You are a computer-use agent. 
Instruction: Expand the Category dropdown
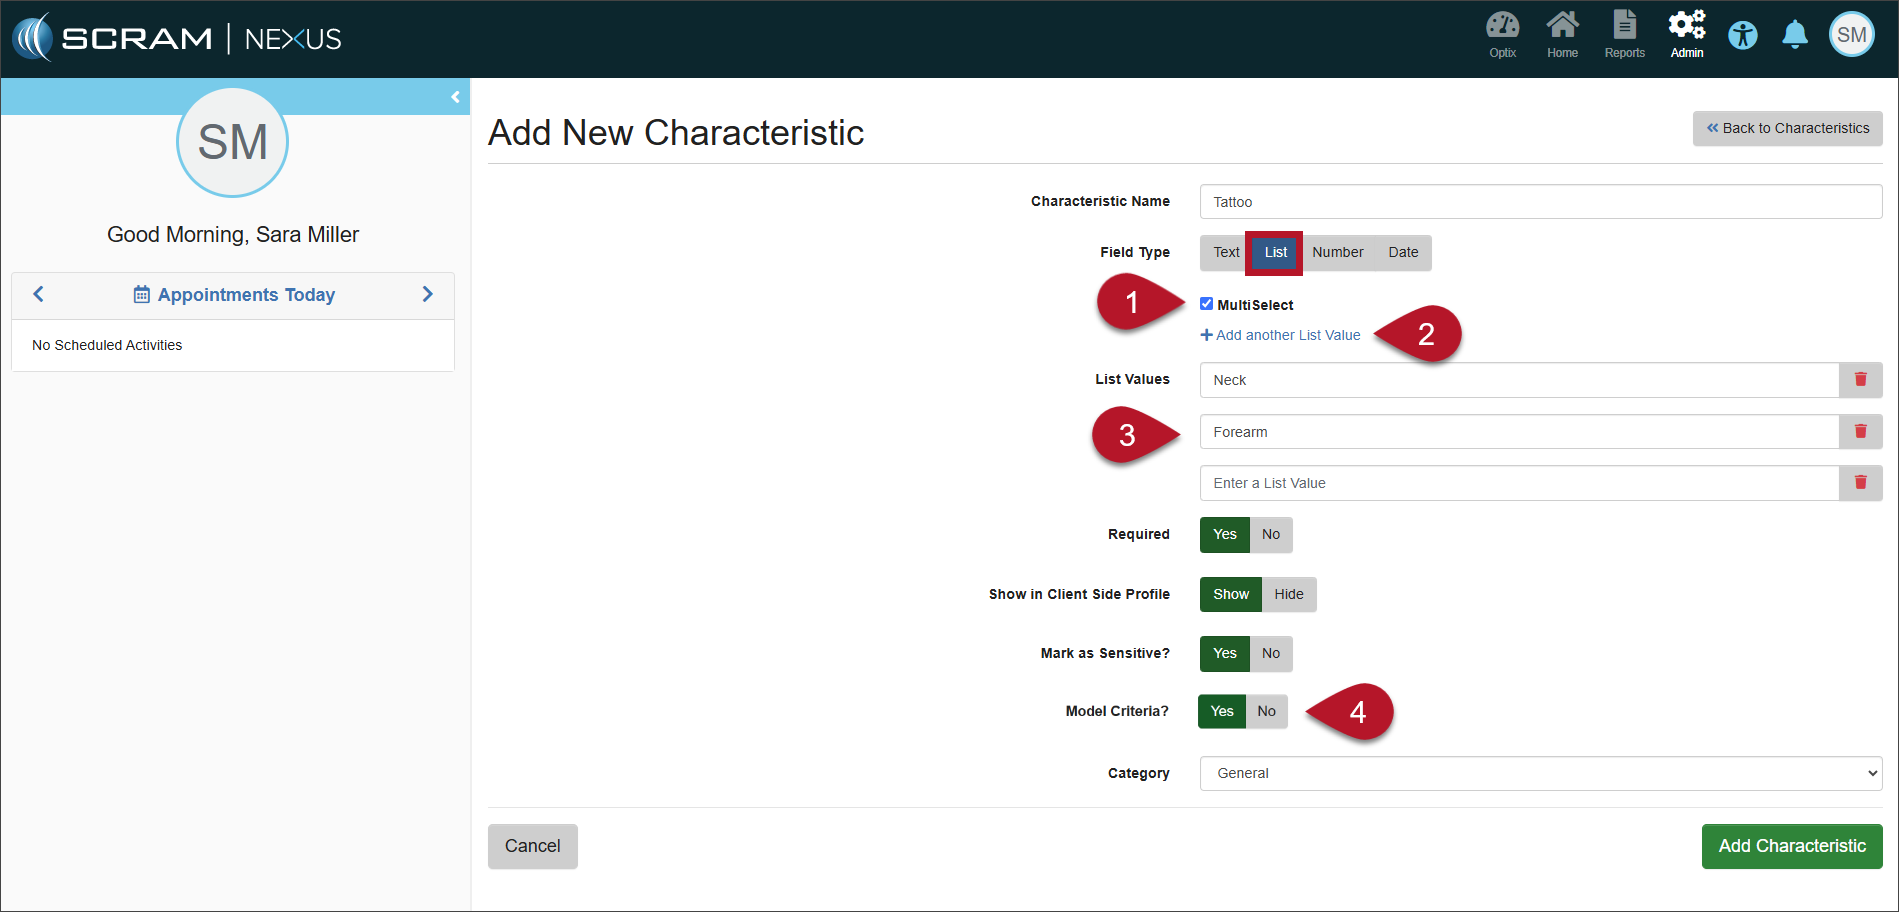[1540, 774]
